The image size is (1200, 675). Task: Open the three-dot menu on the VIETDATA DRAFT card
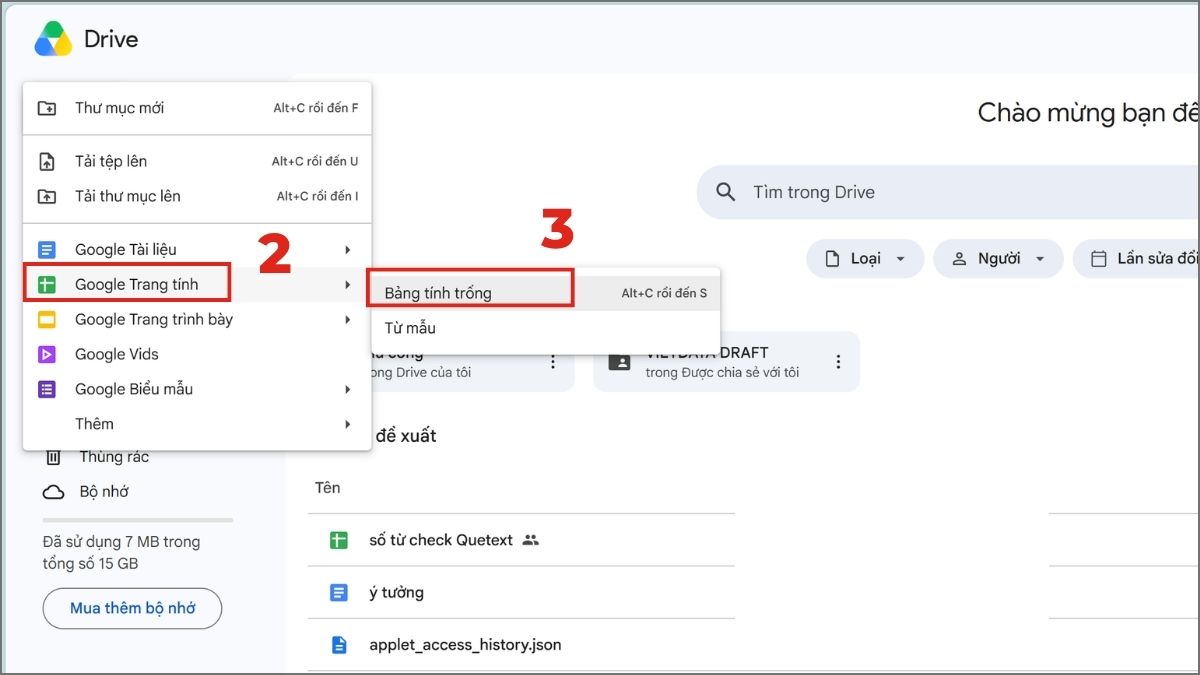838,362
